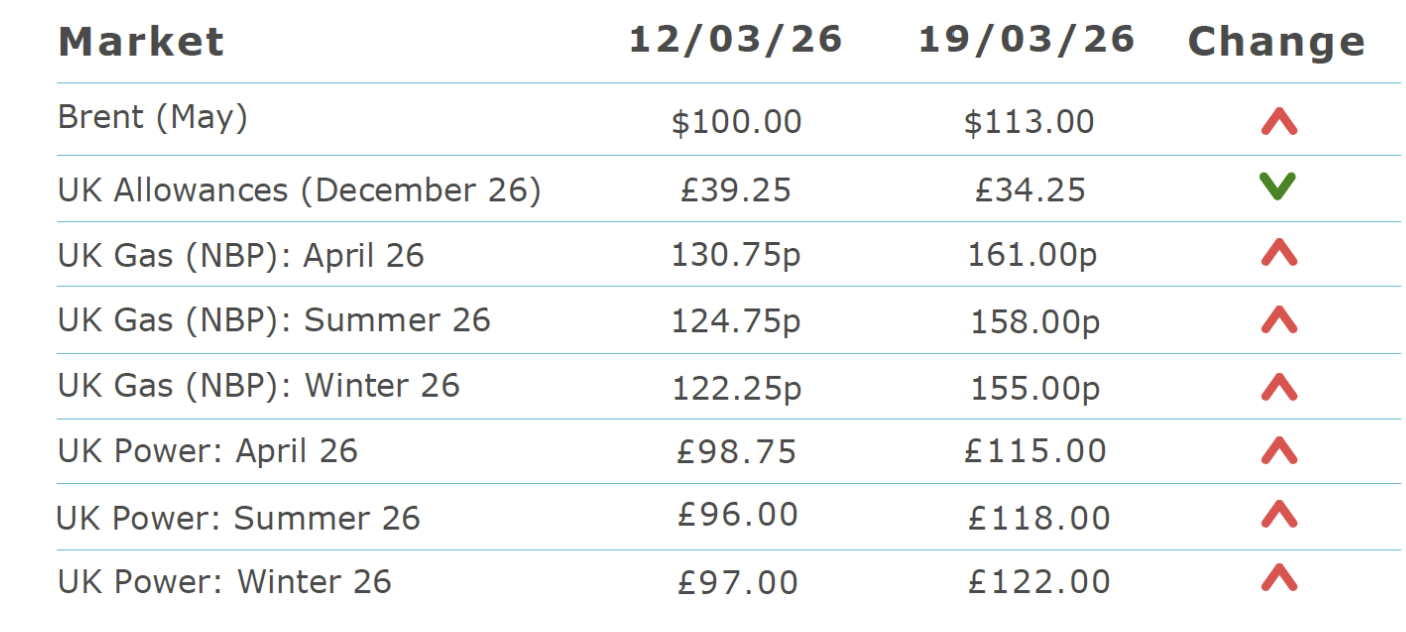Select the £122.00 power price value
The width and height of the screenshot is (1406, 632).
[x=1039, y=582]
